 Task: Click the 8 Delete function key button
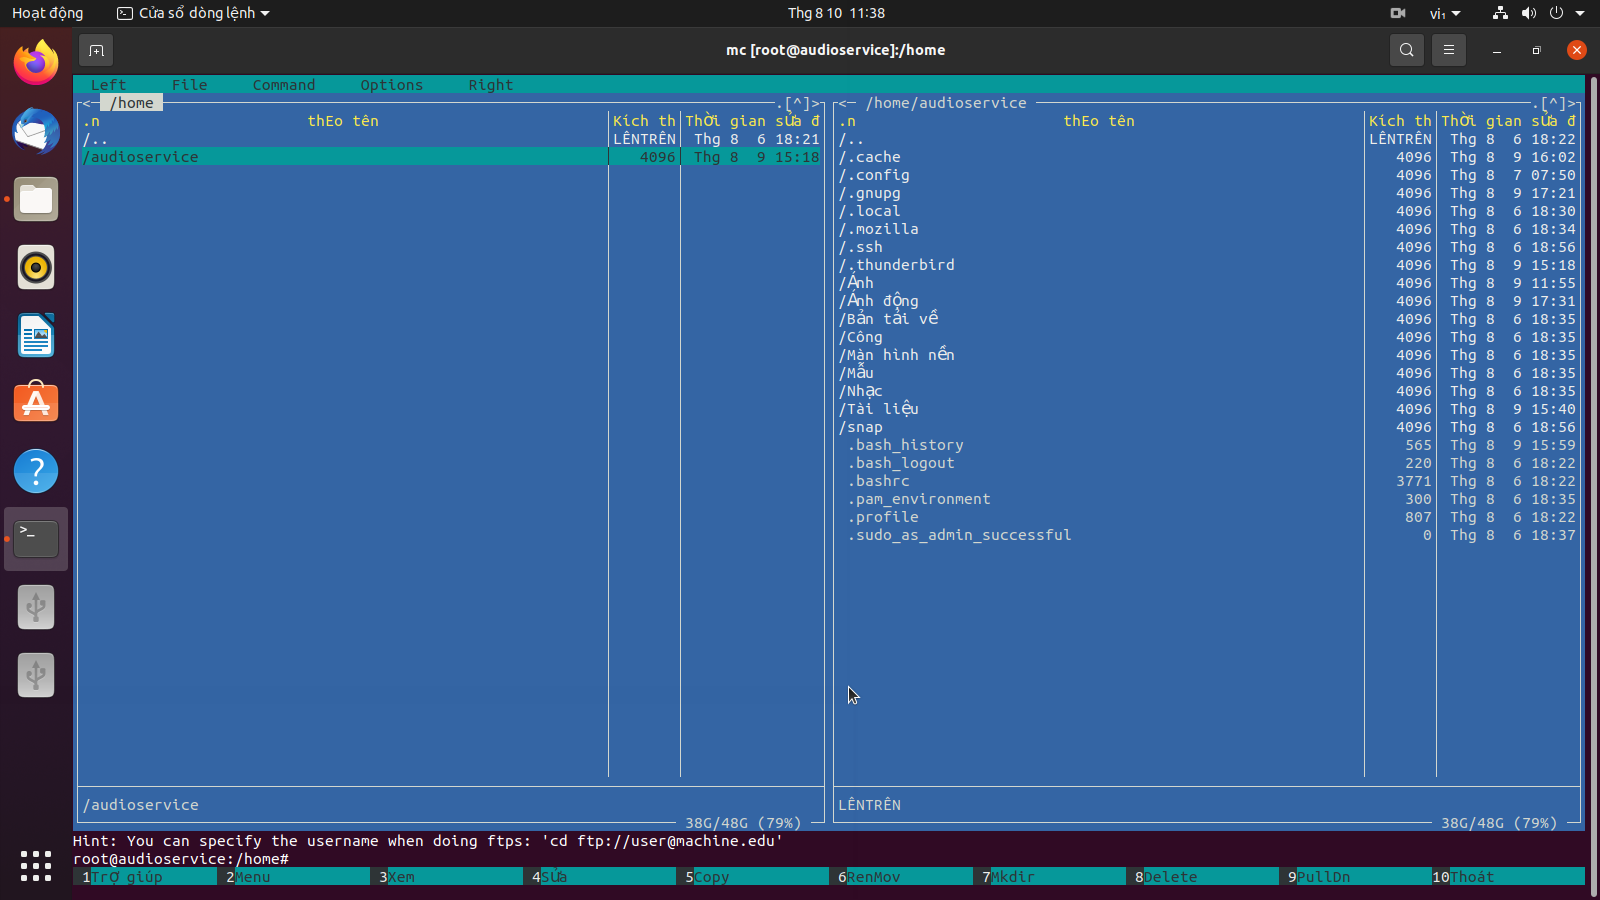point(1206,877)
